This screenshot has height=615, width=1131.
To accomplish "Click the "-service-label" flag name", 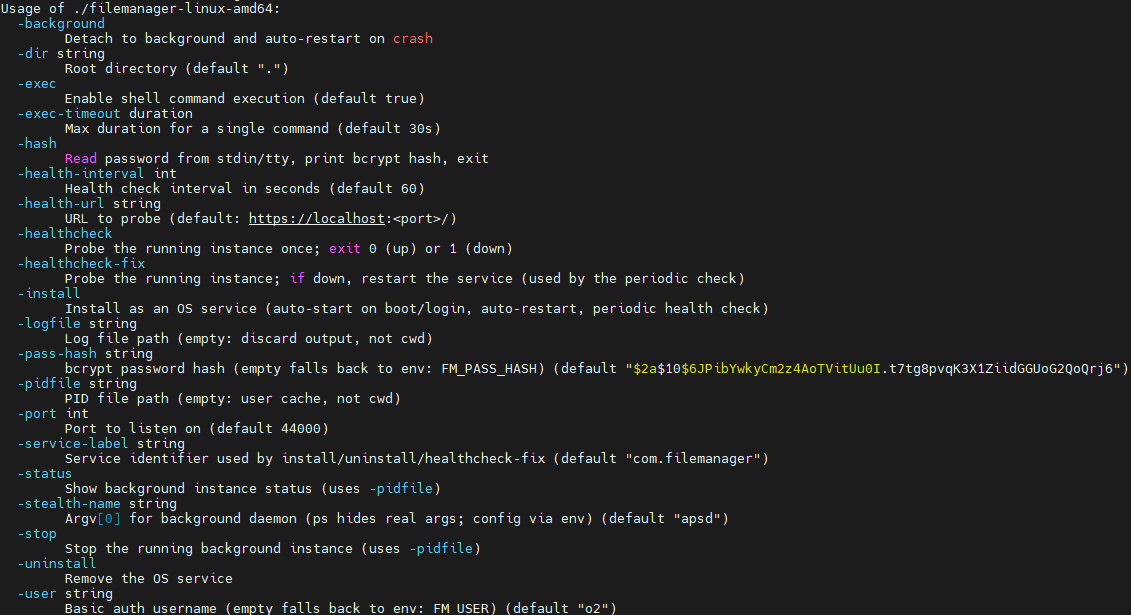I will pyautogui.click(x=73, y=443).
